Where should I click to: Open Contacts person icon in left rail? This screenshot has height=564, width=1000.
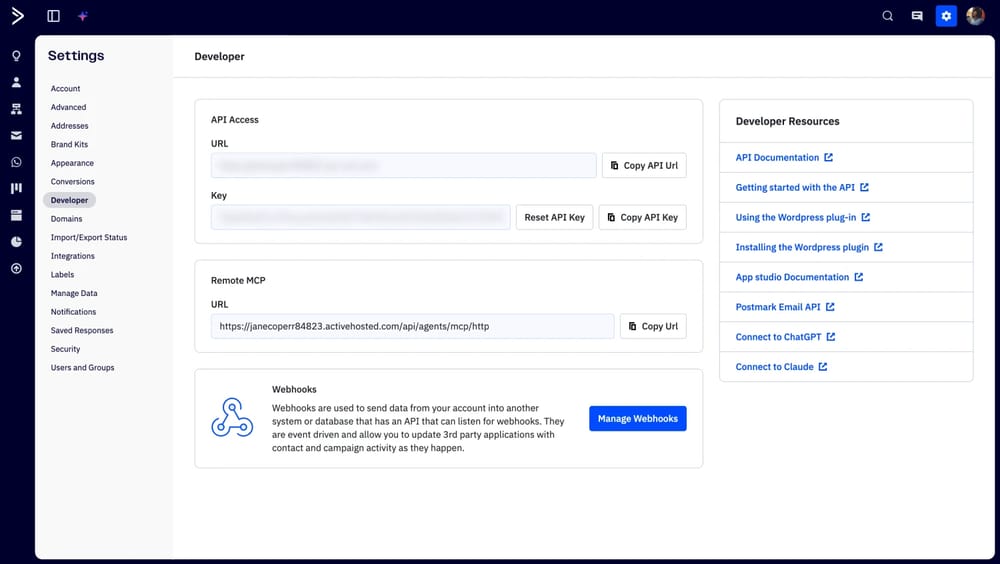pyautogui.click(x=17, y=82)
